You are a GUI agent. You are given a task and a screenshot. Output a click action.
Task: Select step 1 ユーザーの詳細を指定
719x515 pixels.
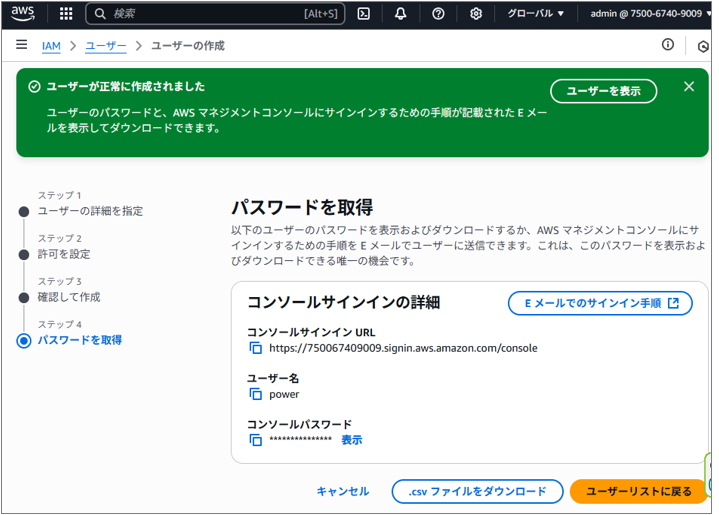tap(90, 211)
